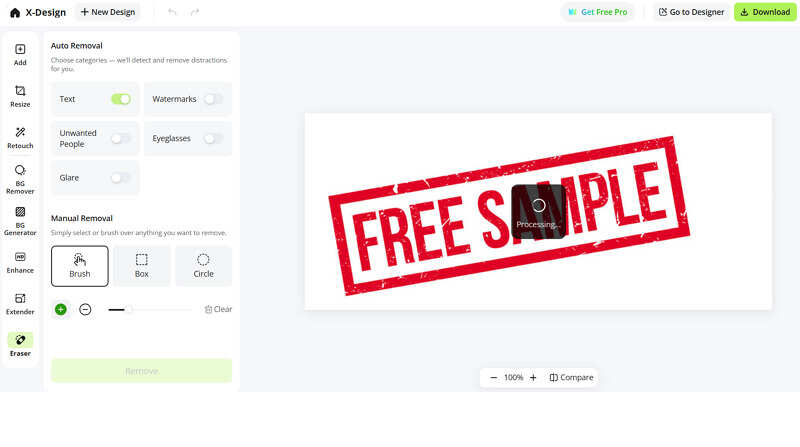Choose the Circle manual removal mode

pos(203,266)
